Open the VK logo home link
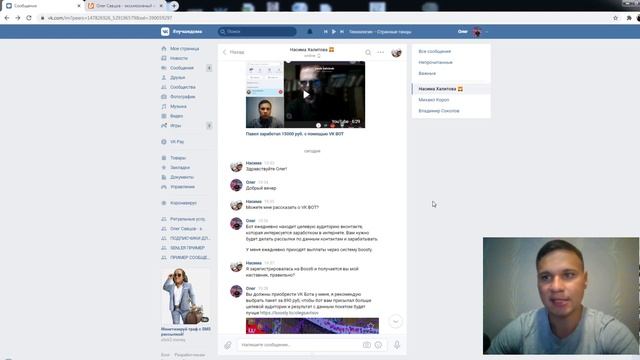 pos(165,31)
